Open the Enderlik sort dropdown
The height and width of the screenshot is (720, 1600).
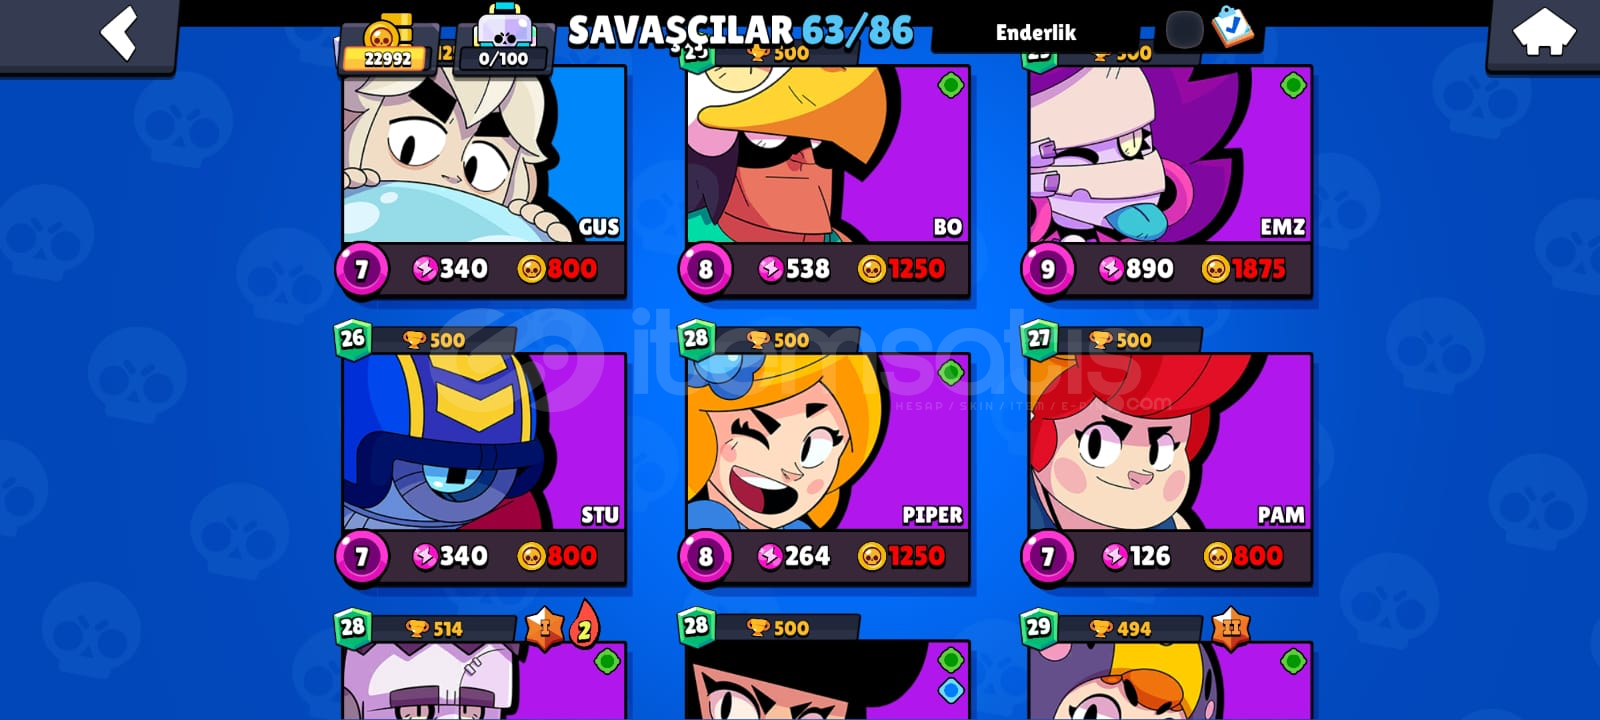(1036, 32)
